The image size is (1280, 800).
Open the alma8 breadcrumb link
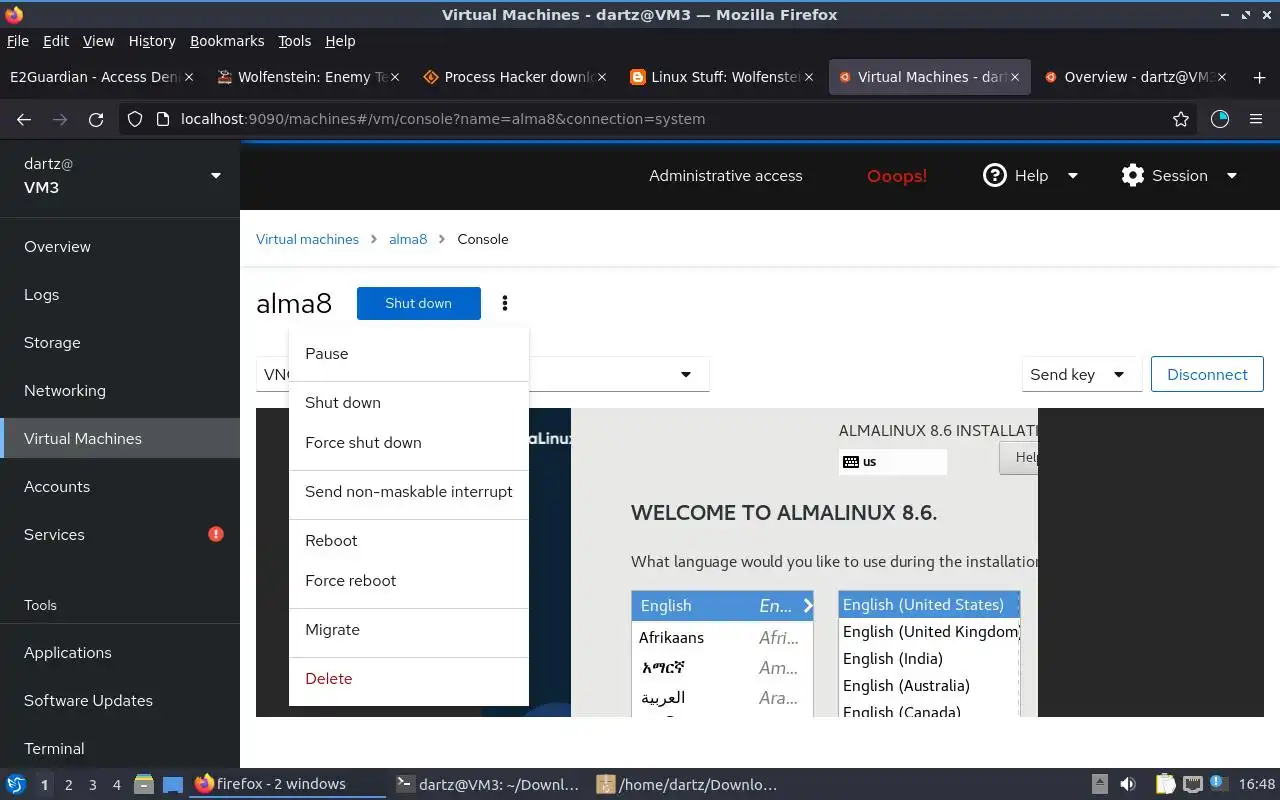pos(408,239)
